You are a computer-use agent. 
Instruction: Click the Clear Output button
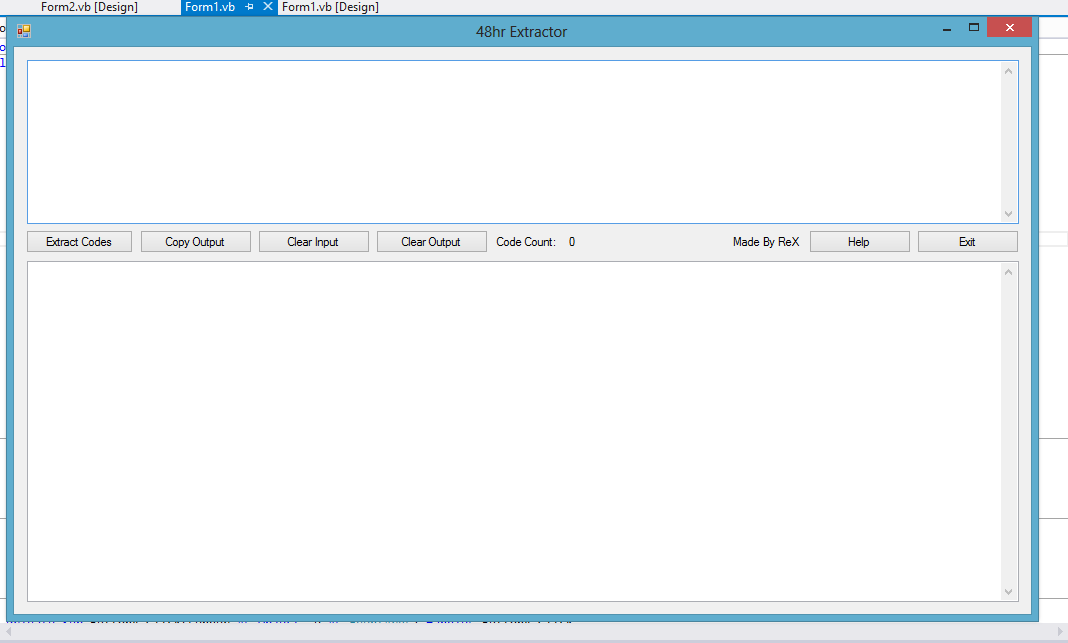click(x=431, y=242)
